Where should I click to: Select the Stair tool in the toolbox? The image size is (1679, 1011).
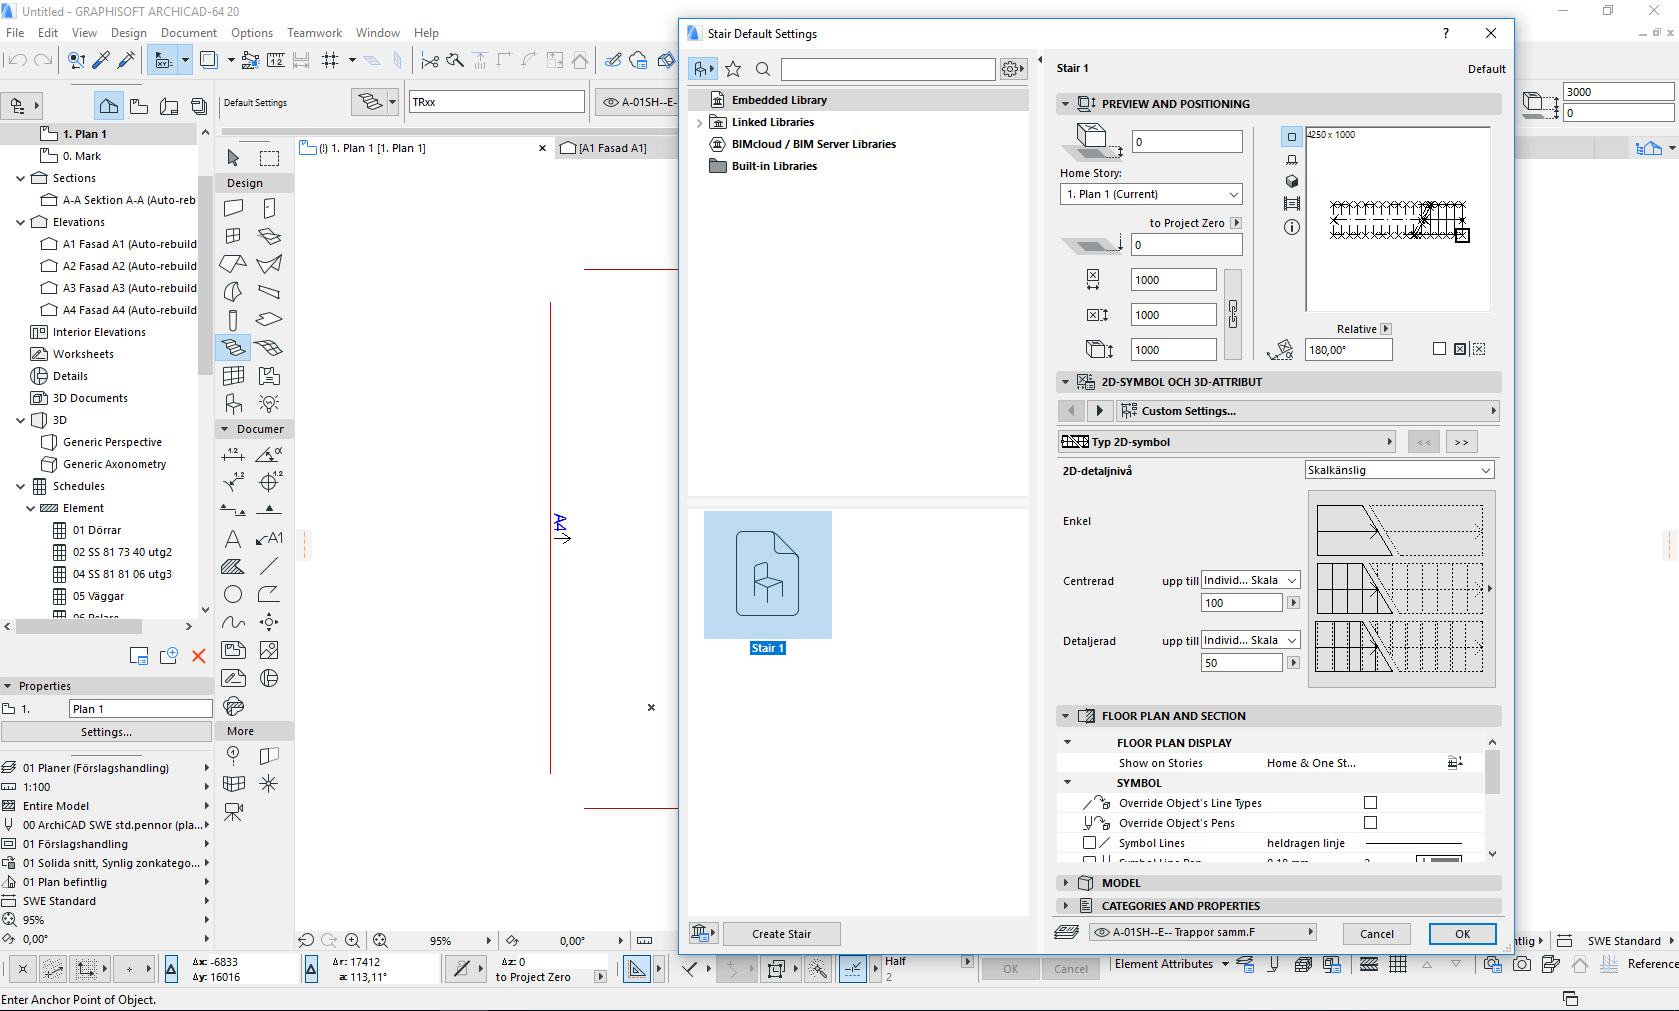(233, 347)
